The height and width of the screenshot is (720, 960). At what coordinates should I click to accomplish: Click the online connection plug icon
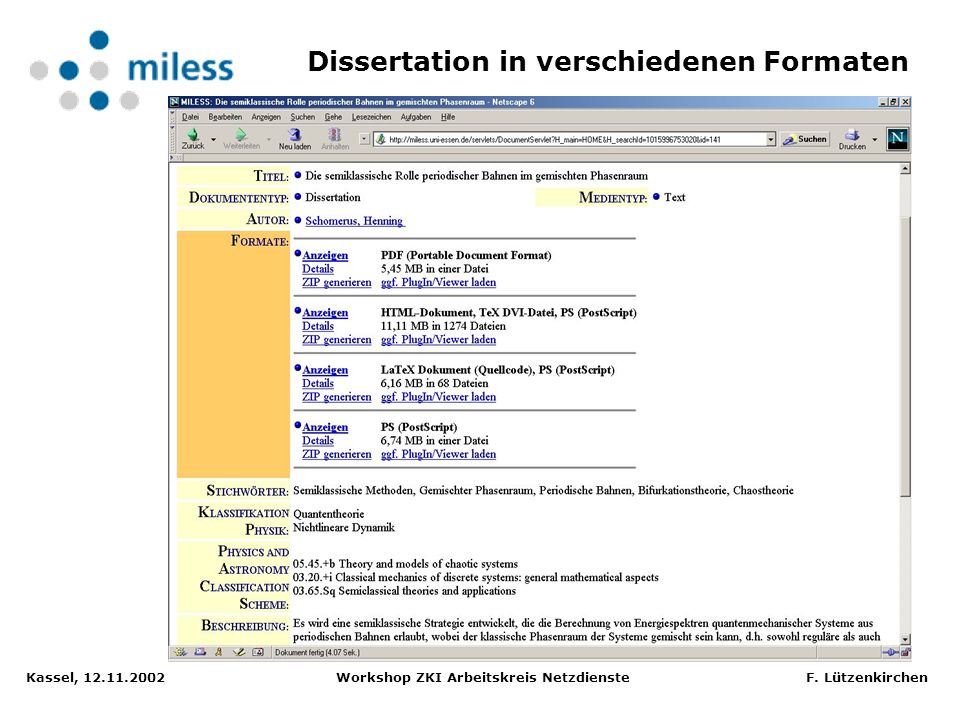[890, 653]
